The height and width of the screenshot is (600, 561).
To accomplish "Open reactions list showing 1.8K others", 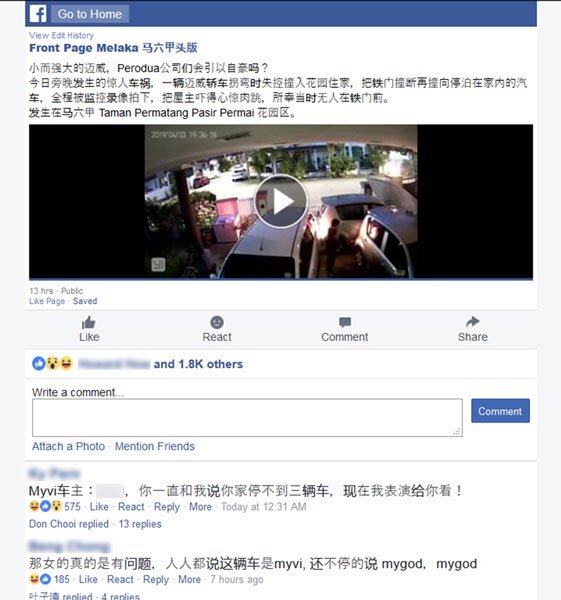I will click(198, 364).
